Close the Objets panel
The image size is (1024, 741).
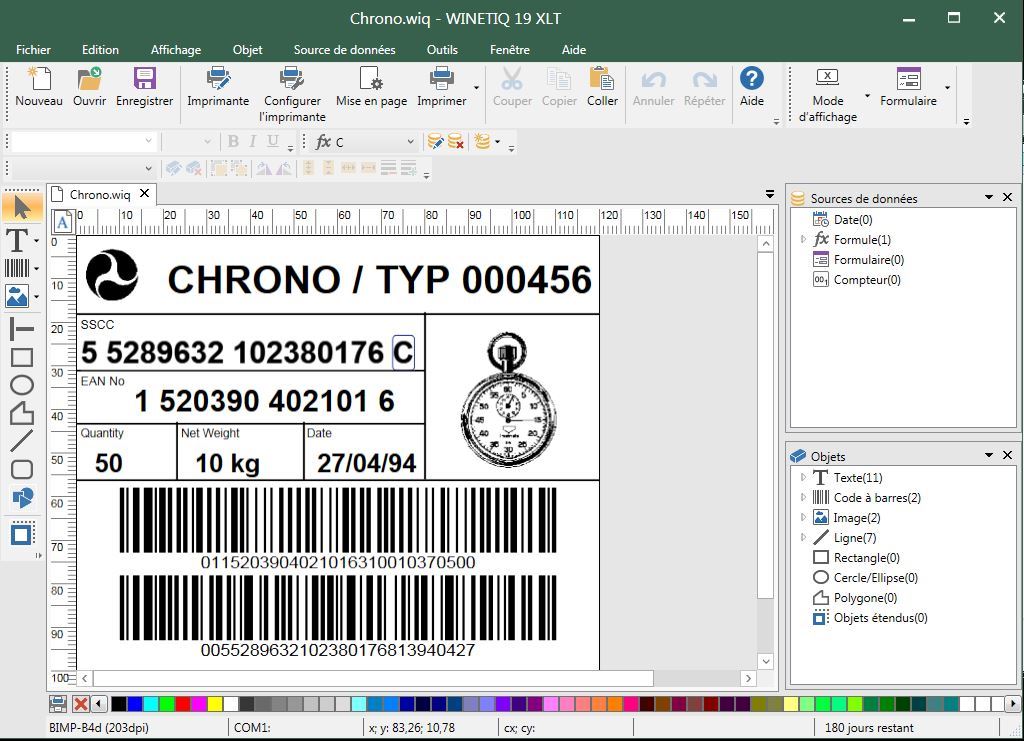tap(1008, 455)
